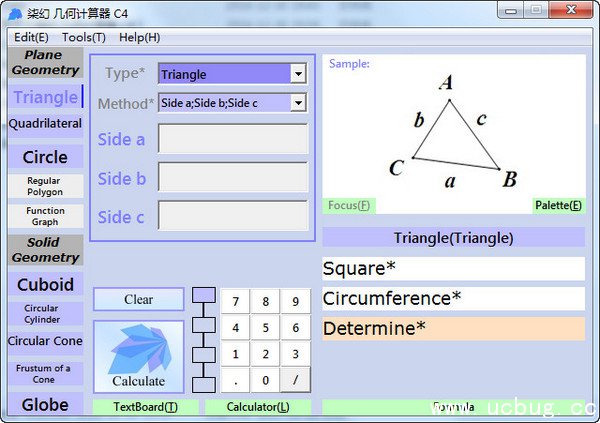Click keypad digit 6
This screenshot has height=423, width=600.
click(x=295, y=328)
